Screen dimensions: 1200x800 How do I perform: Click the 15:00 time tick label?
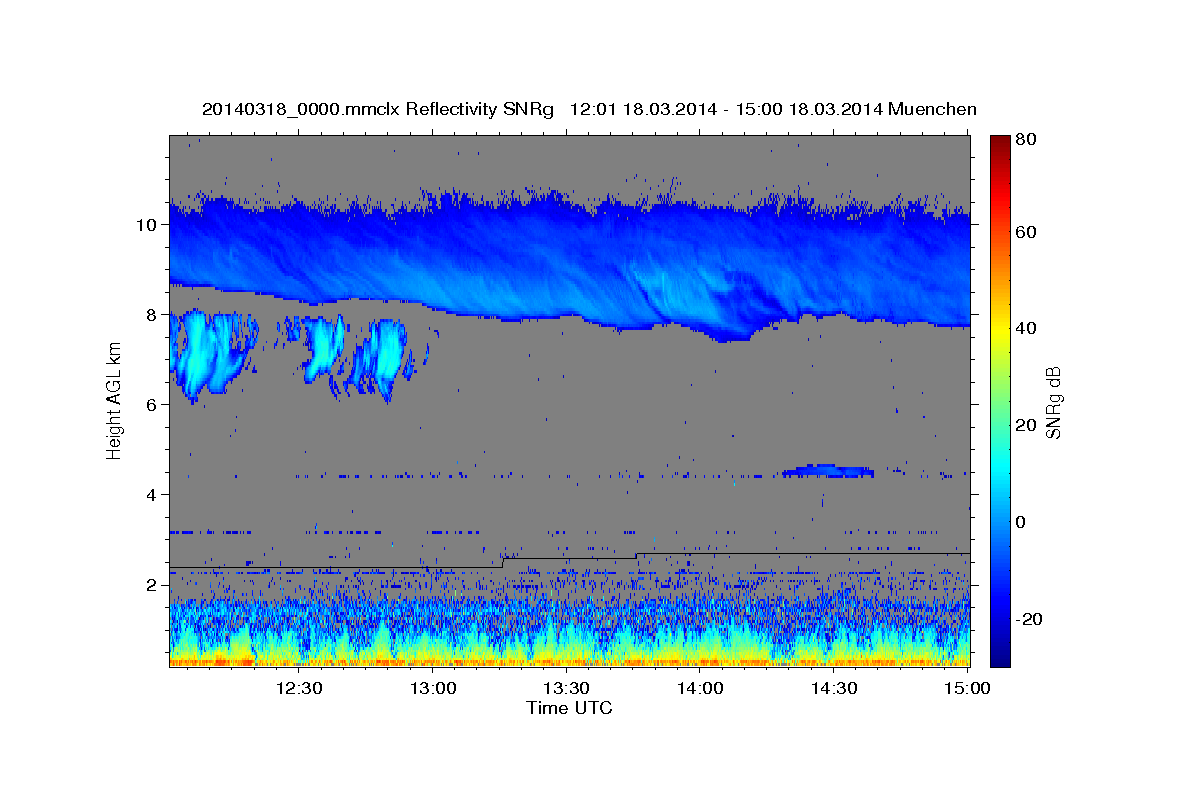(x=966, y=688)
